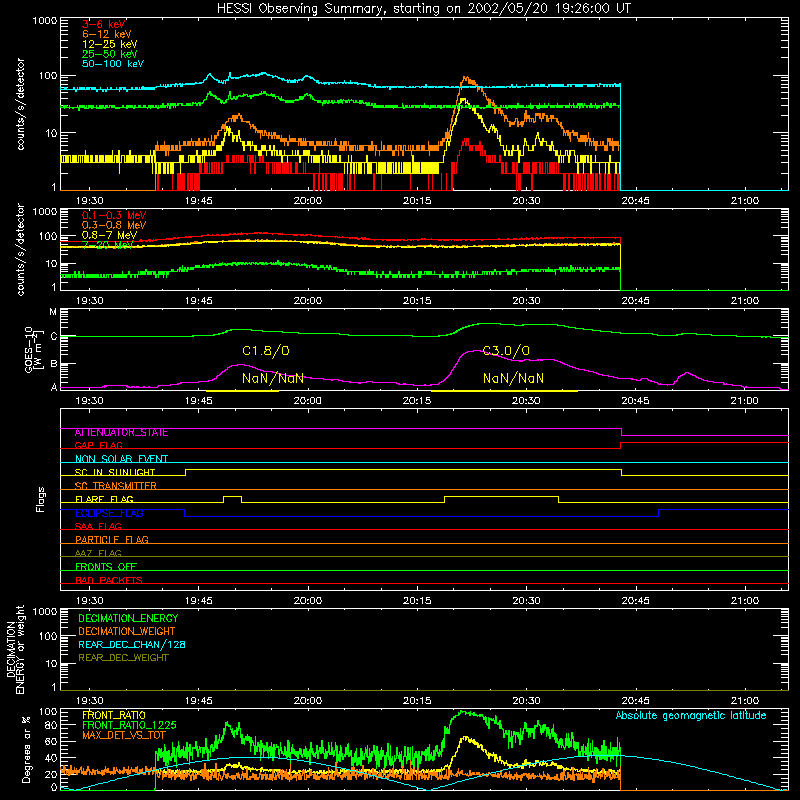The width and height of the screenshot is (800, 800).
Task: Select the 50-100 keV legend label
Action: pyautogui.click(x=113, y=64)
